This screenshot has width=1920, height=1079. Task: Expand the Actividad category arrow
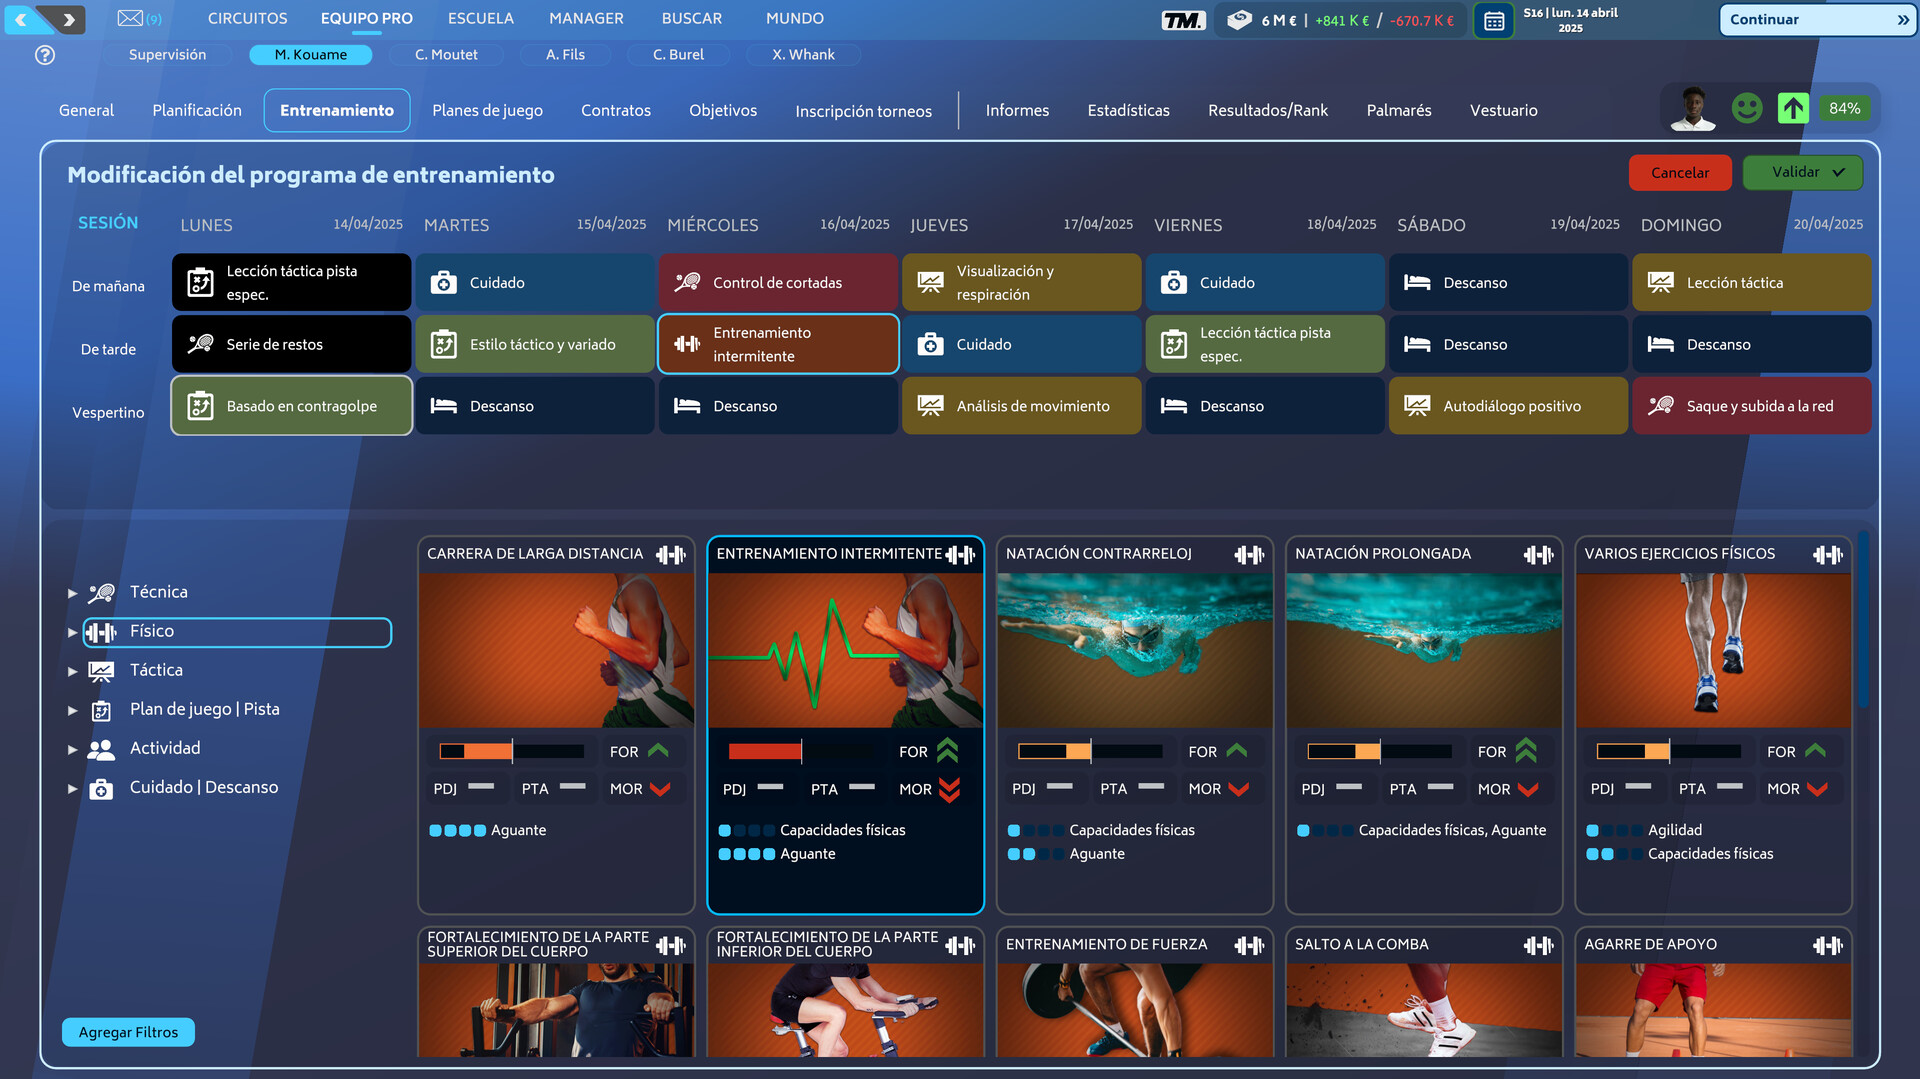coord(72,749)
